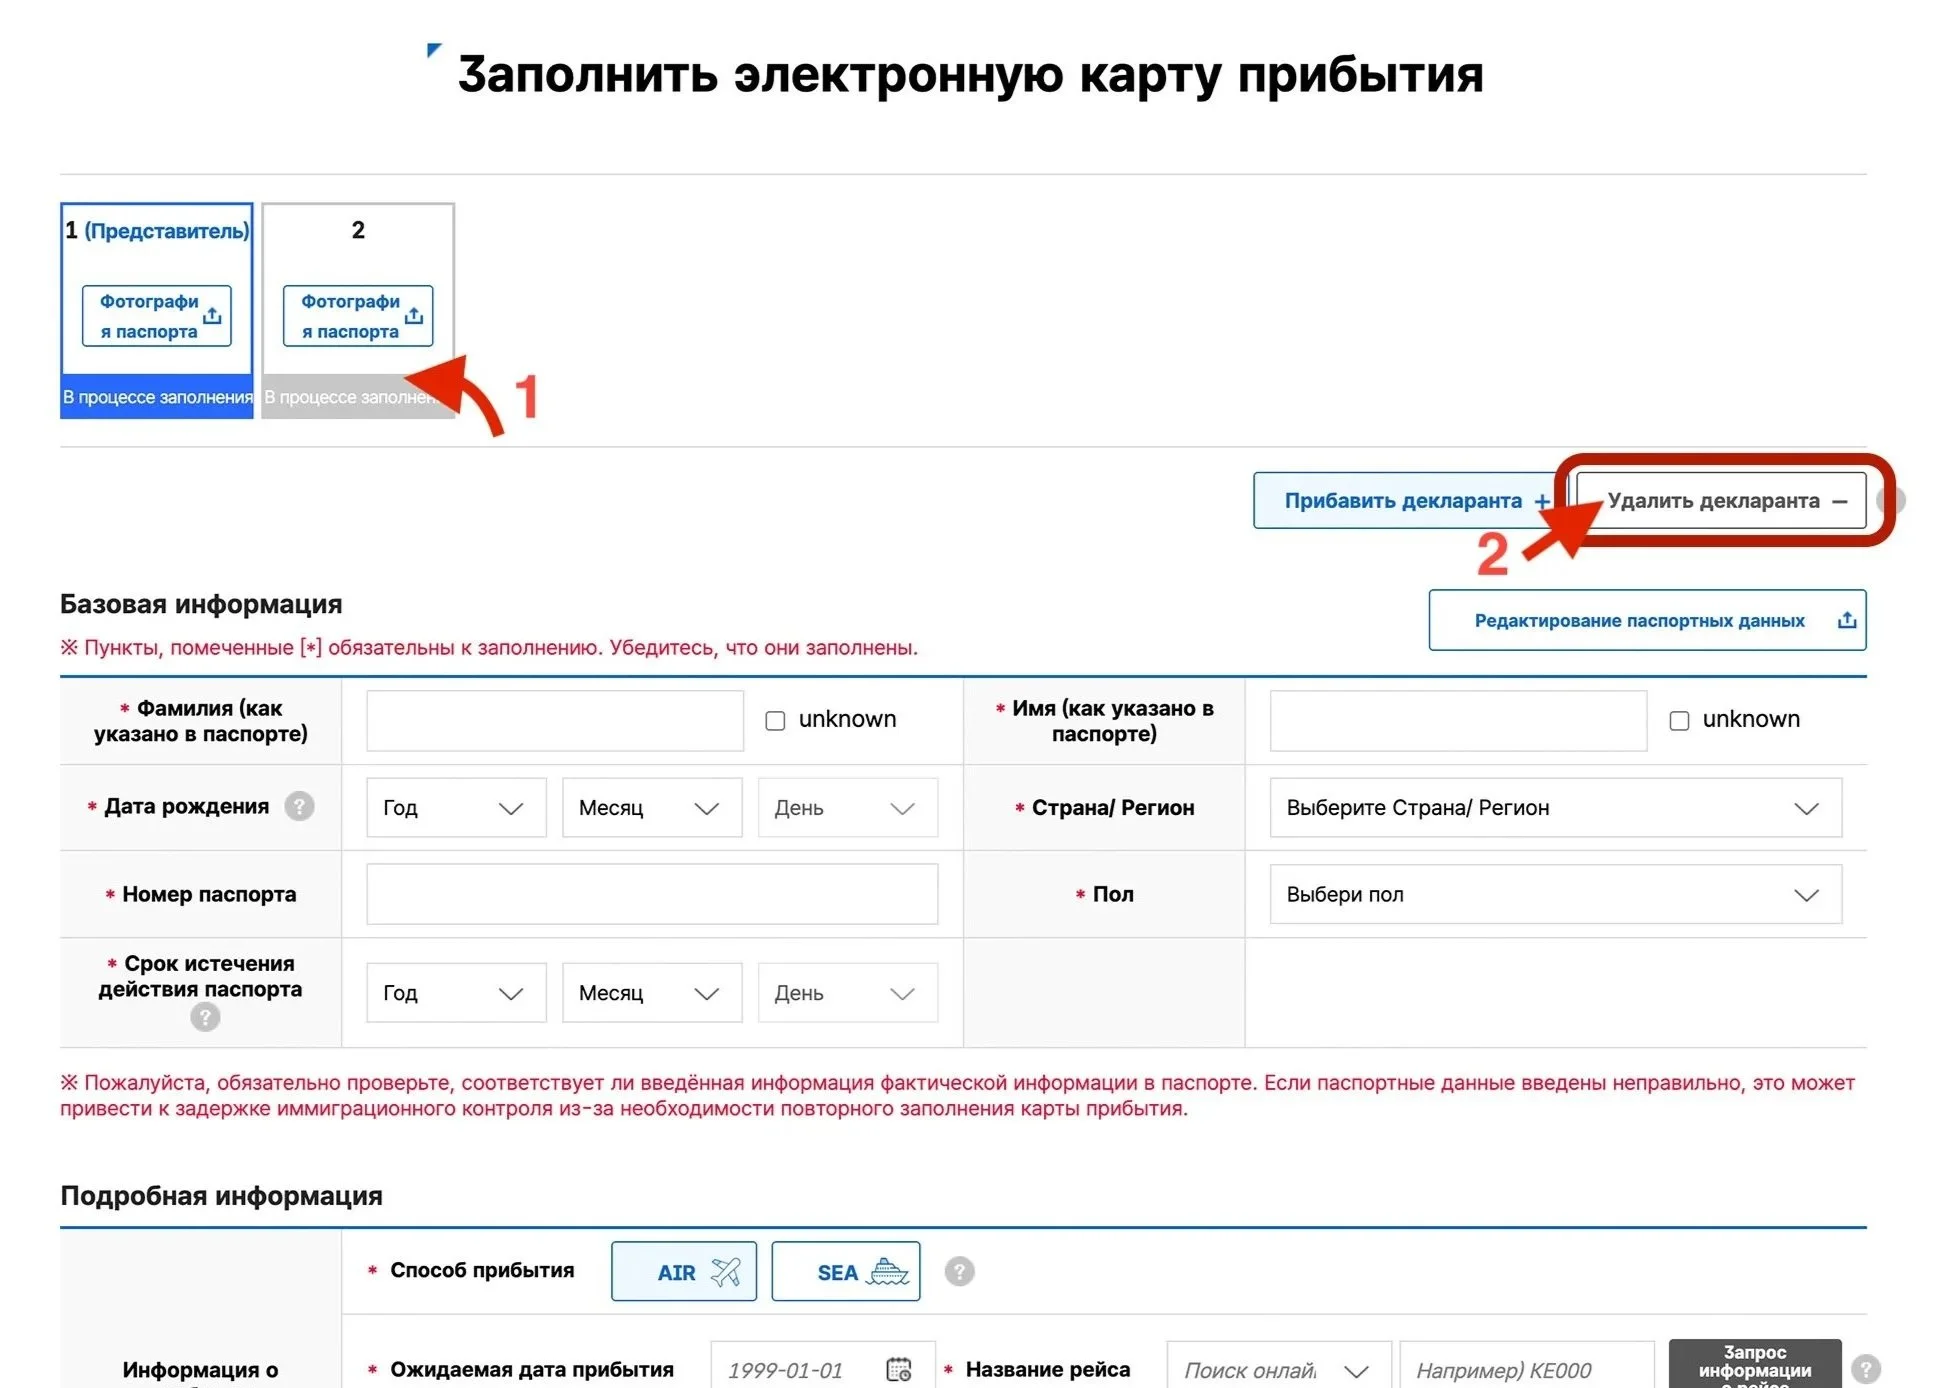Click help icon beside SEA arrival option
This screenshot has height=1388, width=1943.
[x=959, y=1271]
